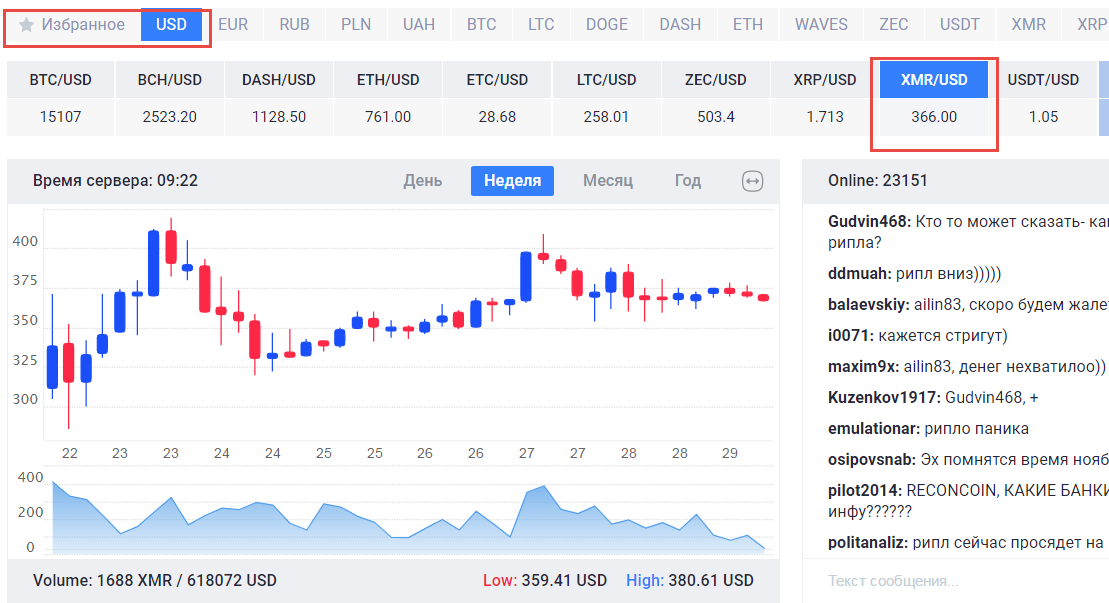Viewport: 1109px width, 603px height.
Task: Select the DOGE currency tab
Action: tap(607, 25)
